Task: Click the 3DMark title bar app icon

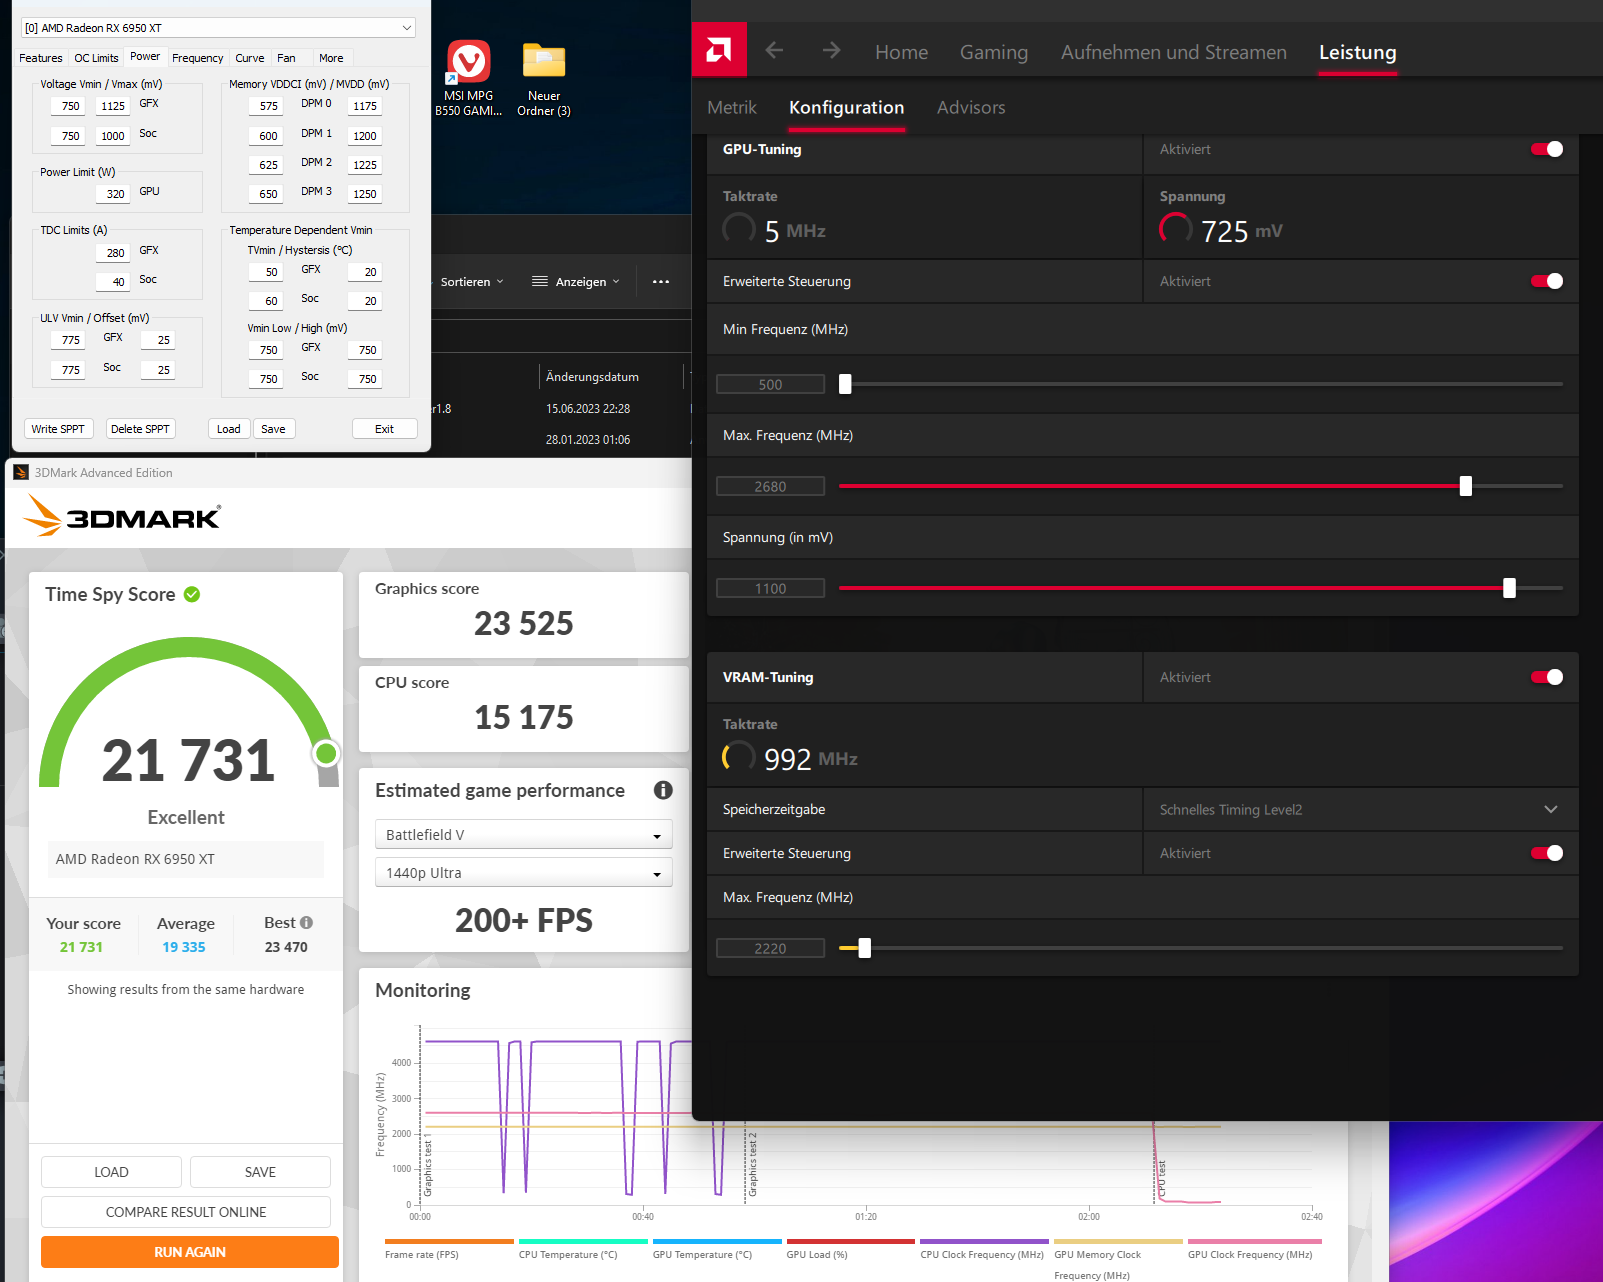Action: click(x=21, y=472)
